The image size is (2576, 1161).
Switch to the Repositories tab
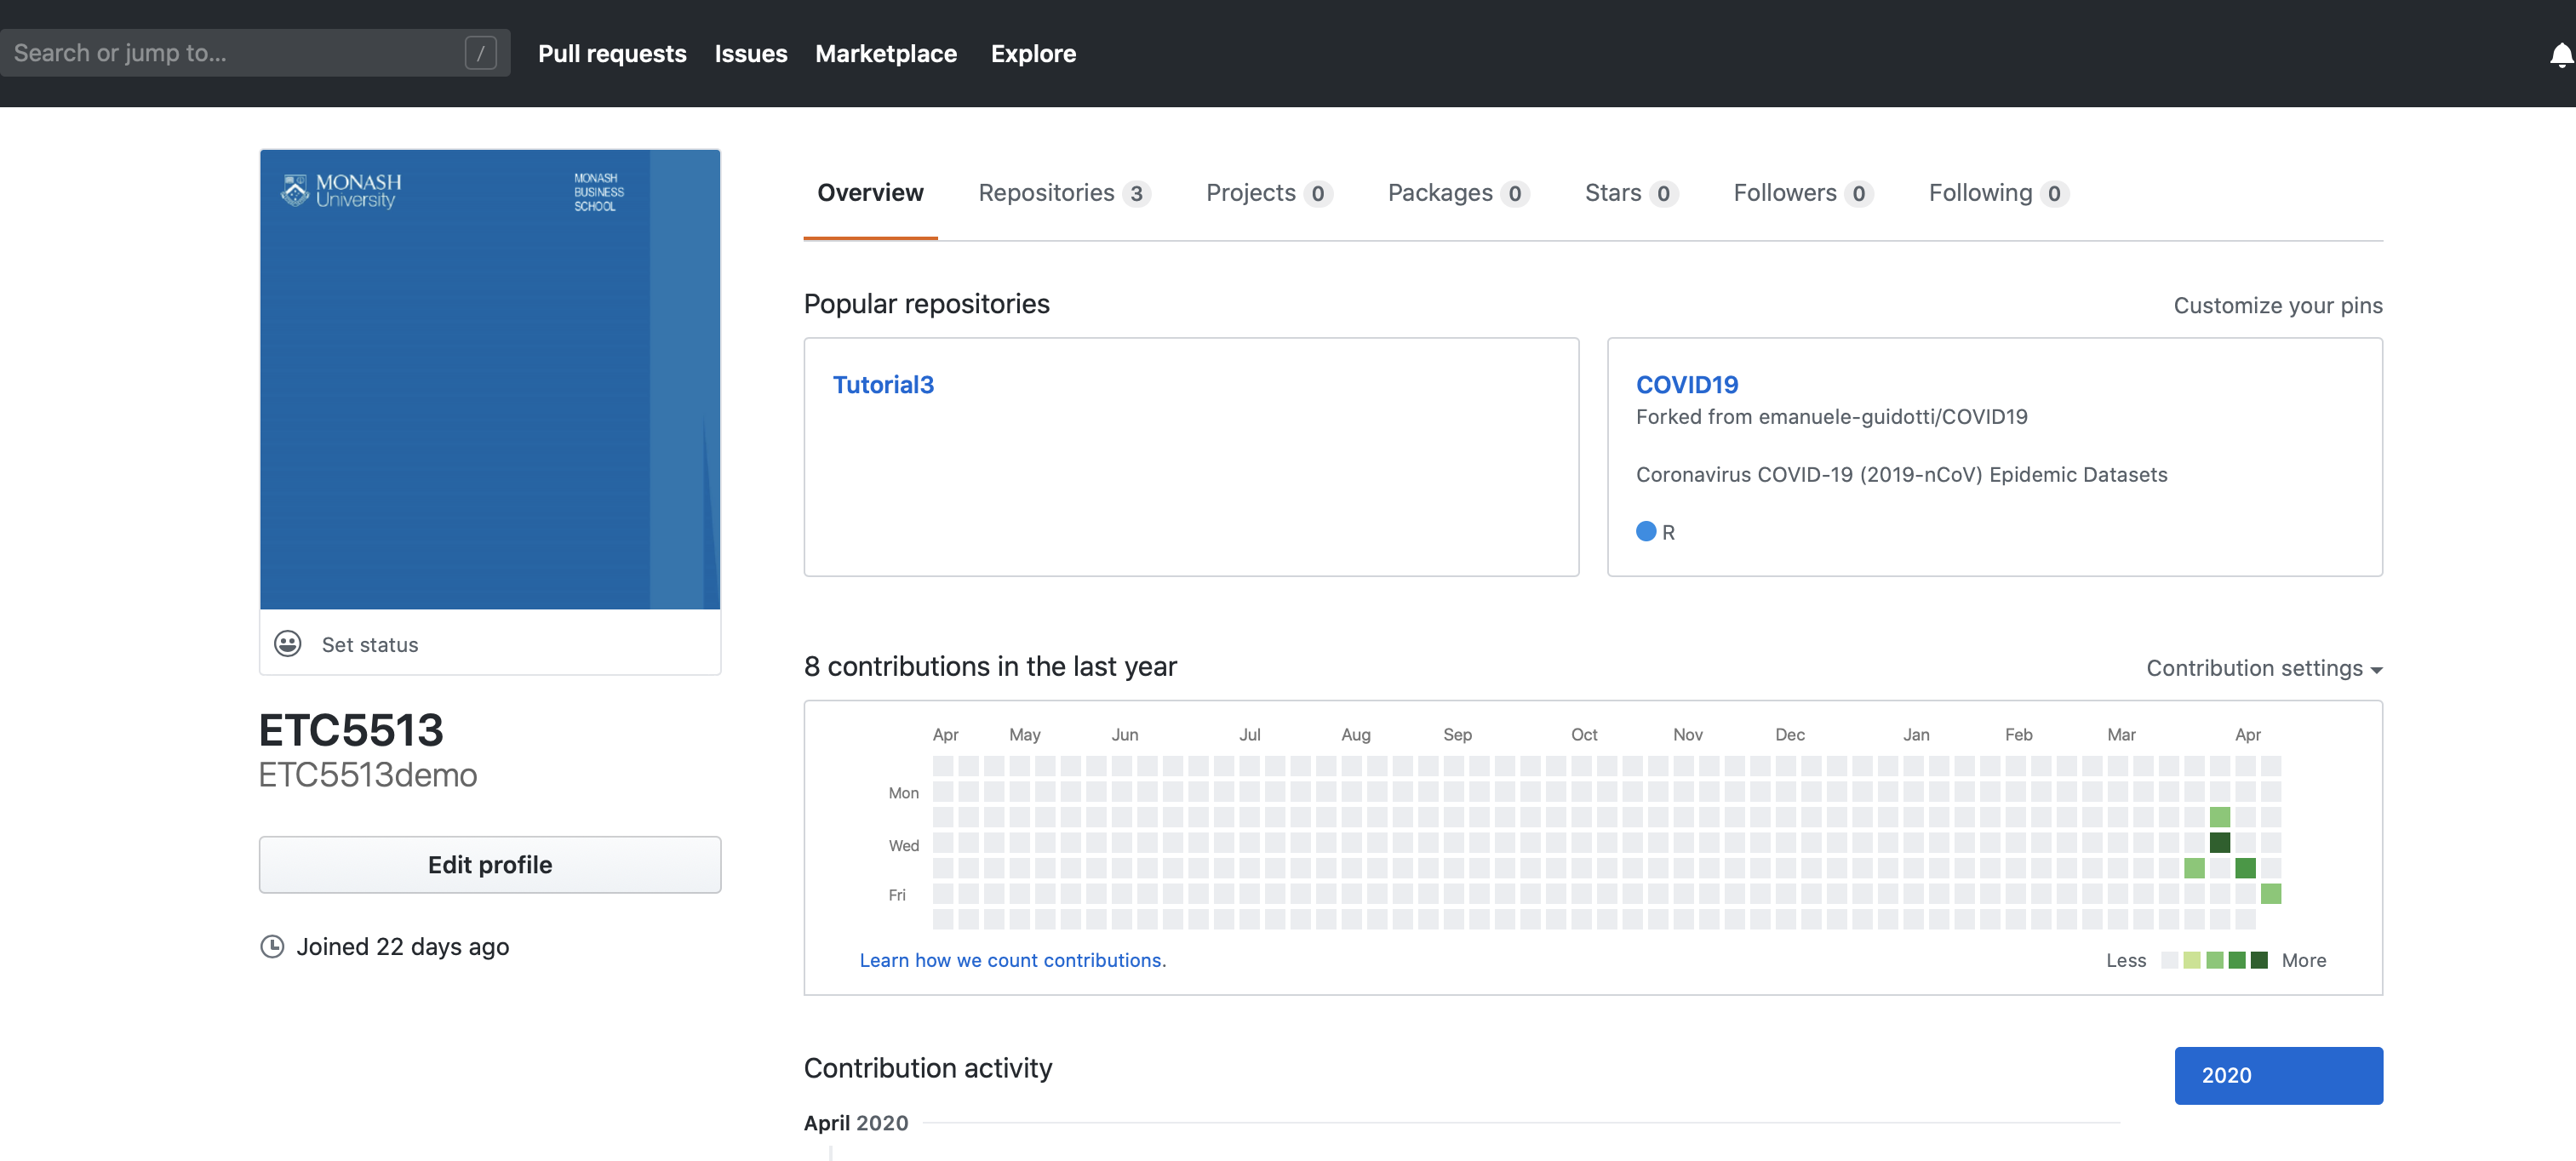[x=1063, y=193]
